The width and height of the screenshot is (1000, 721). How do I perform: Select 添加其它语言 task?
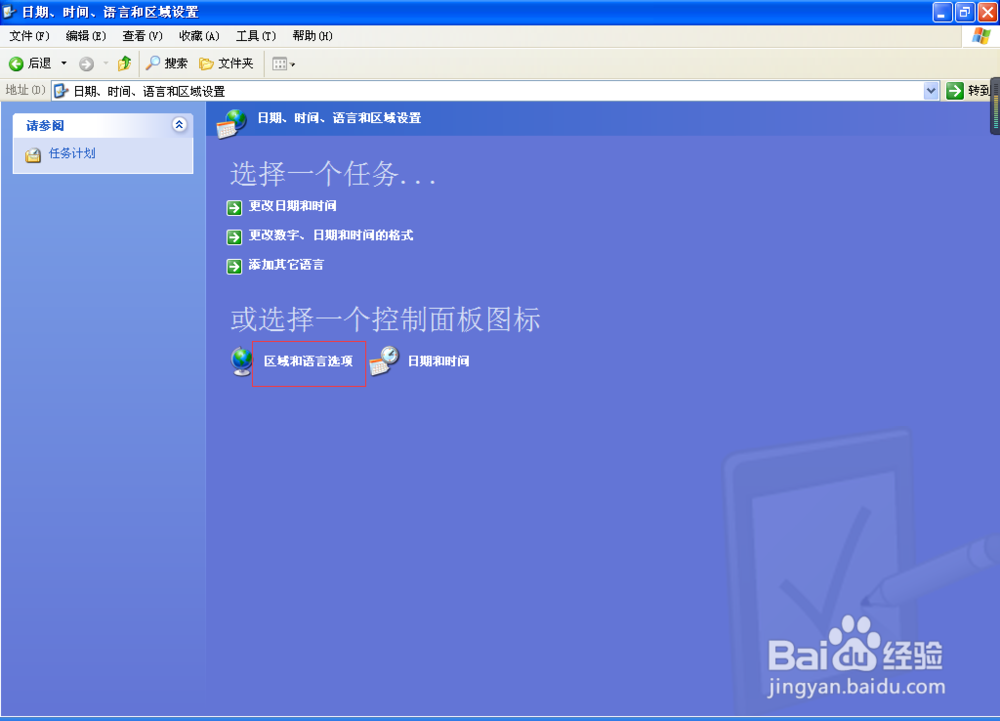pyautogui.click(x=286, y=265)
